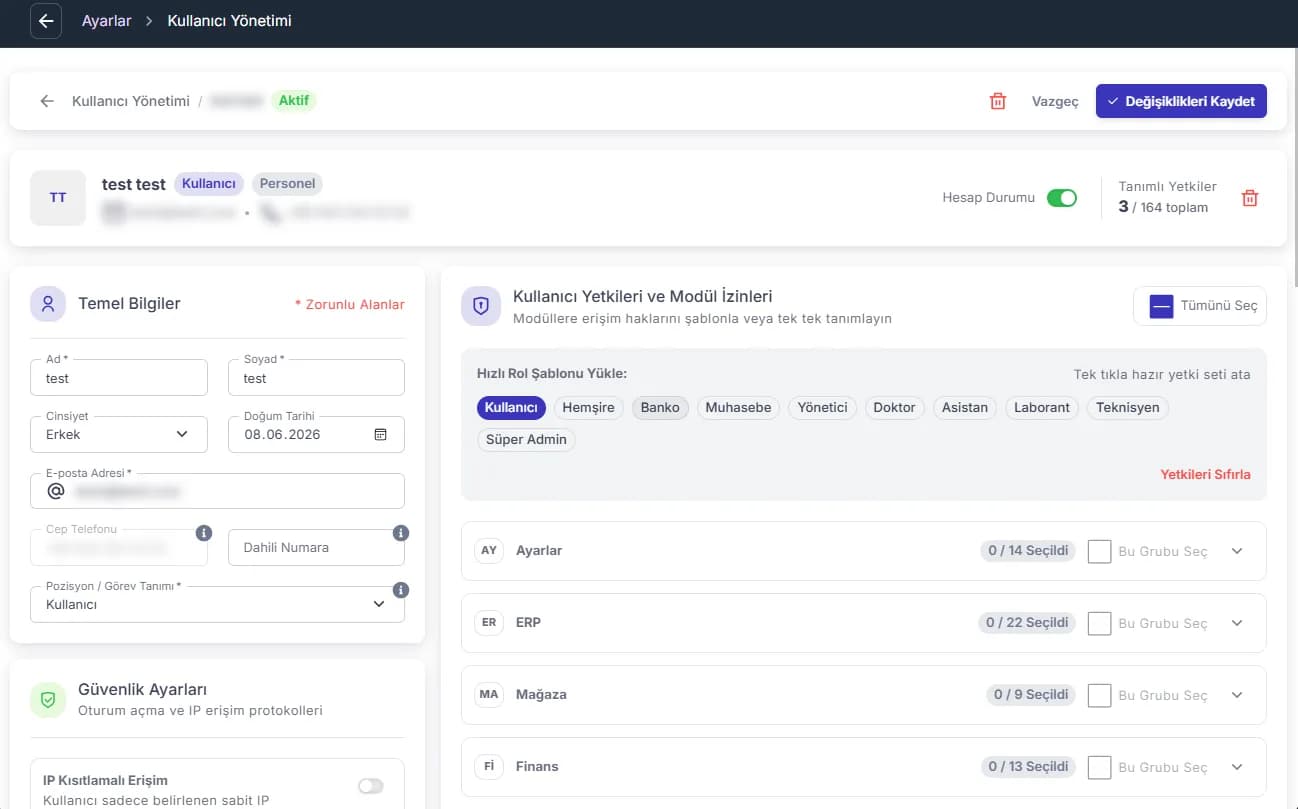Viewport: 1298px width, 809px height.
Task: Check Bu Grubu Seç for the Finans group
Action: [x=1099, y=767]
